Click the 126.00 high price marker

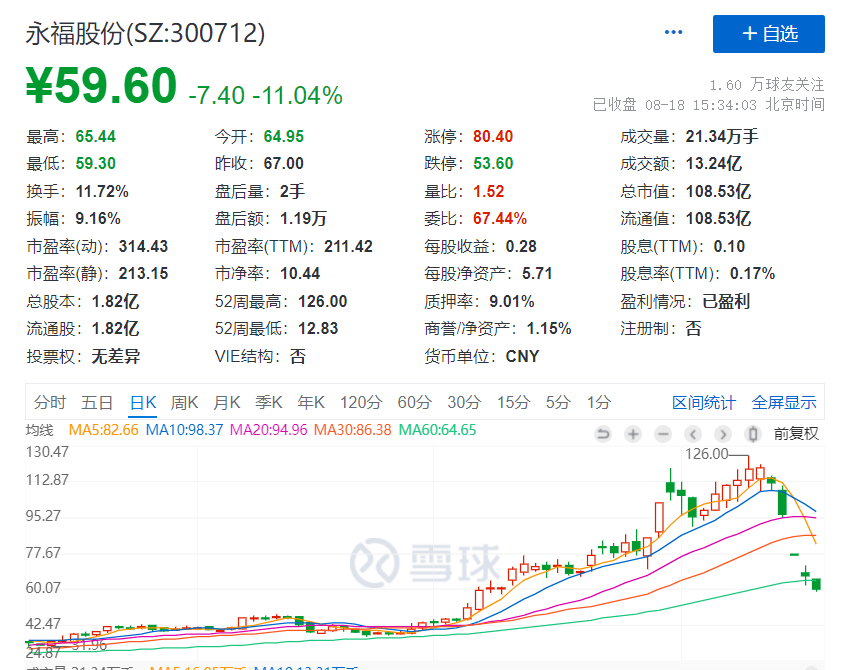[x=707, y=453]
